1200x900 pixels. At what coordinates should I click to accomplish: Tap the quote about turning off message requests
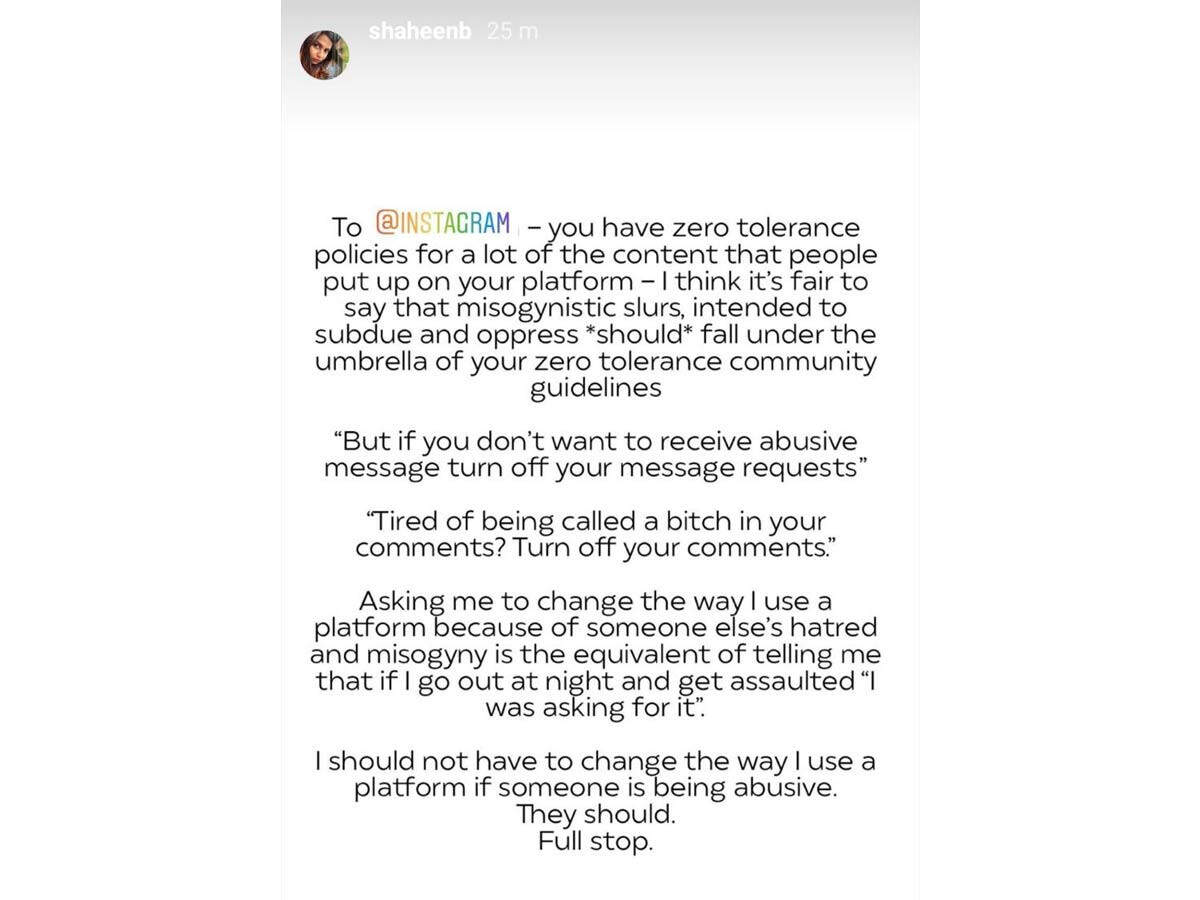click(595, 454)
